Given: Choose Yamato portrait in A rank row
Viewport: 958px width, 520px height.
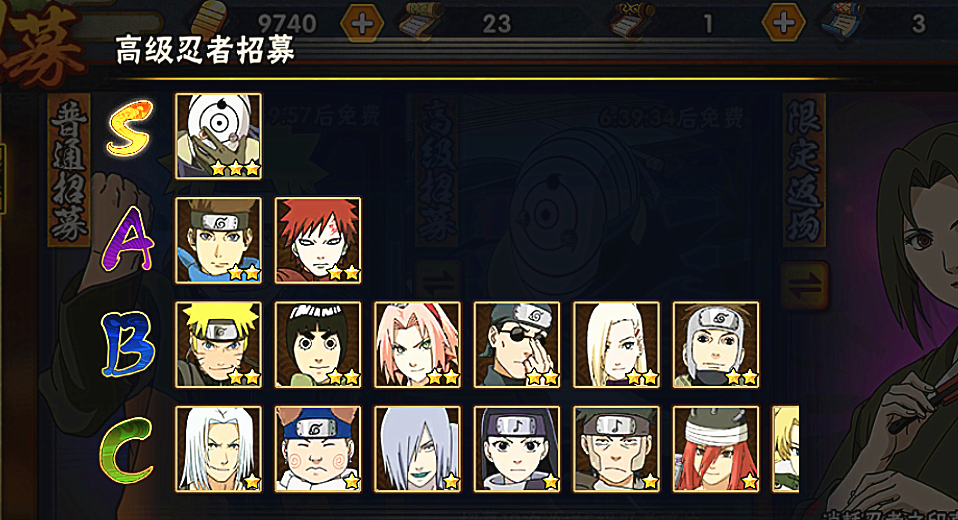Looking at the screenshot, I should (218, 240).
